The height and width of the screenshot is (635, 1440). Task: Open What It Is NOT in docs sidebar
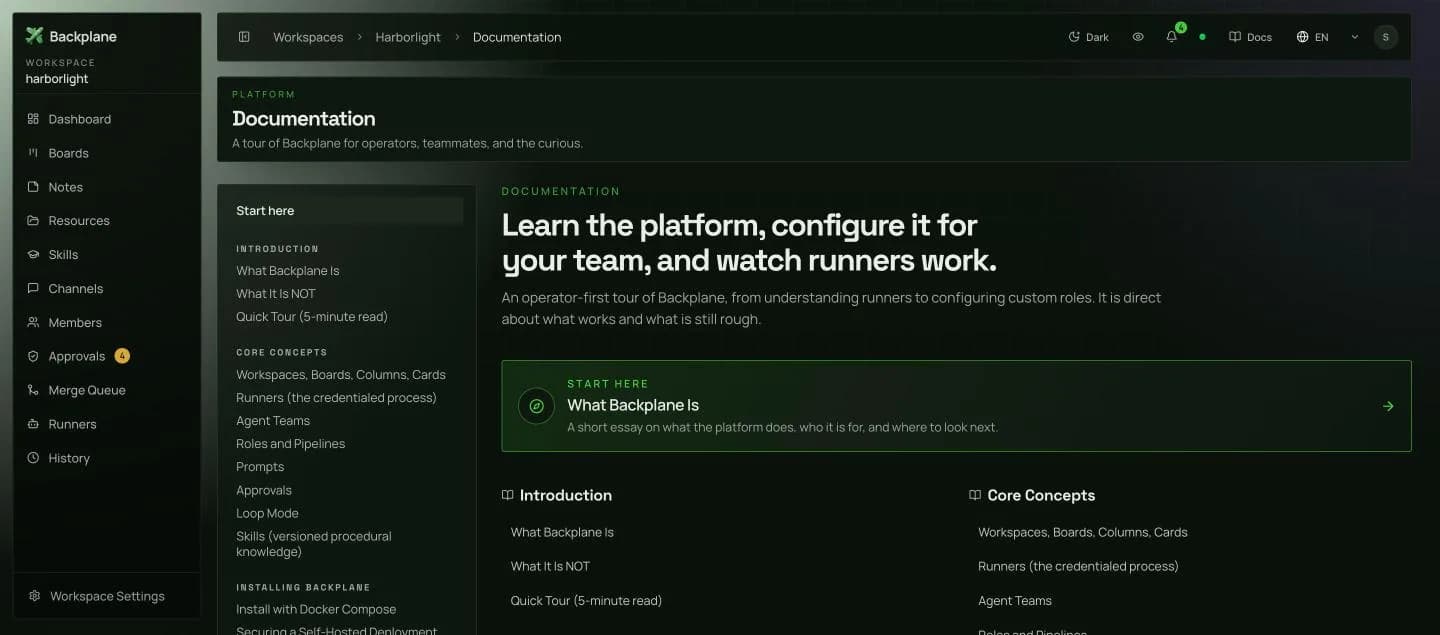click(x=276, y=294)
